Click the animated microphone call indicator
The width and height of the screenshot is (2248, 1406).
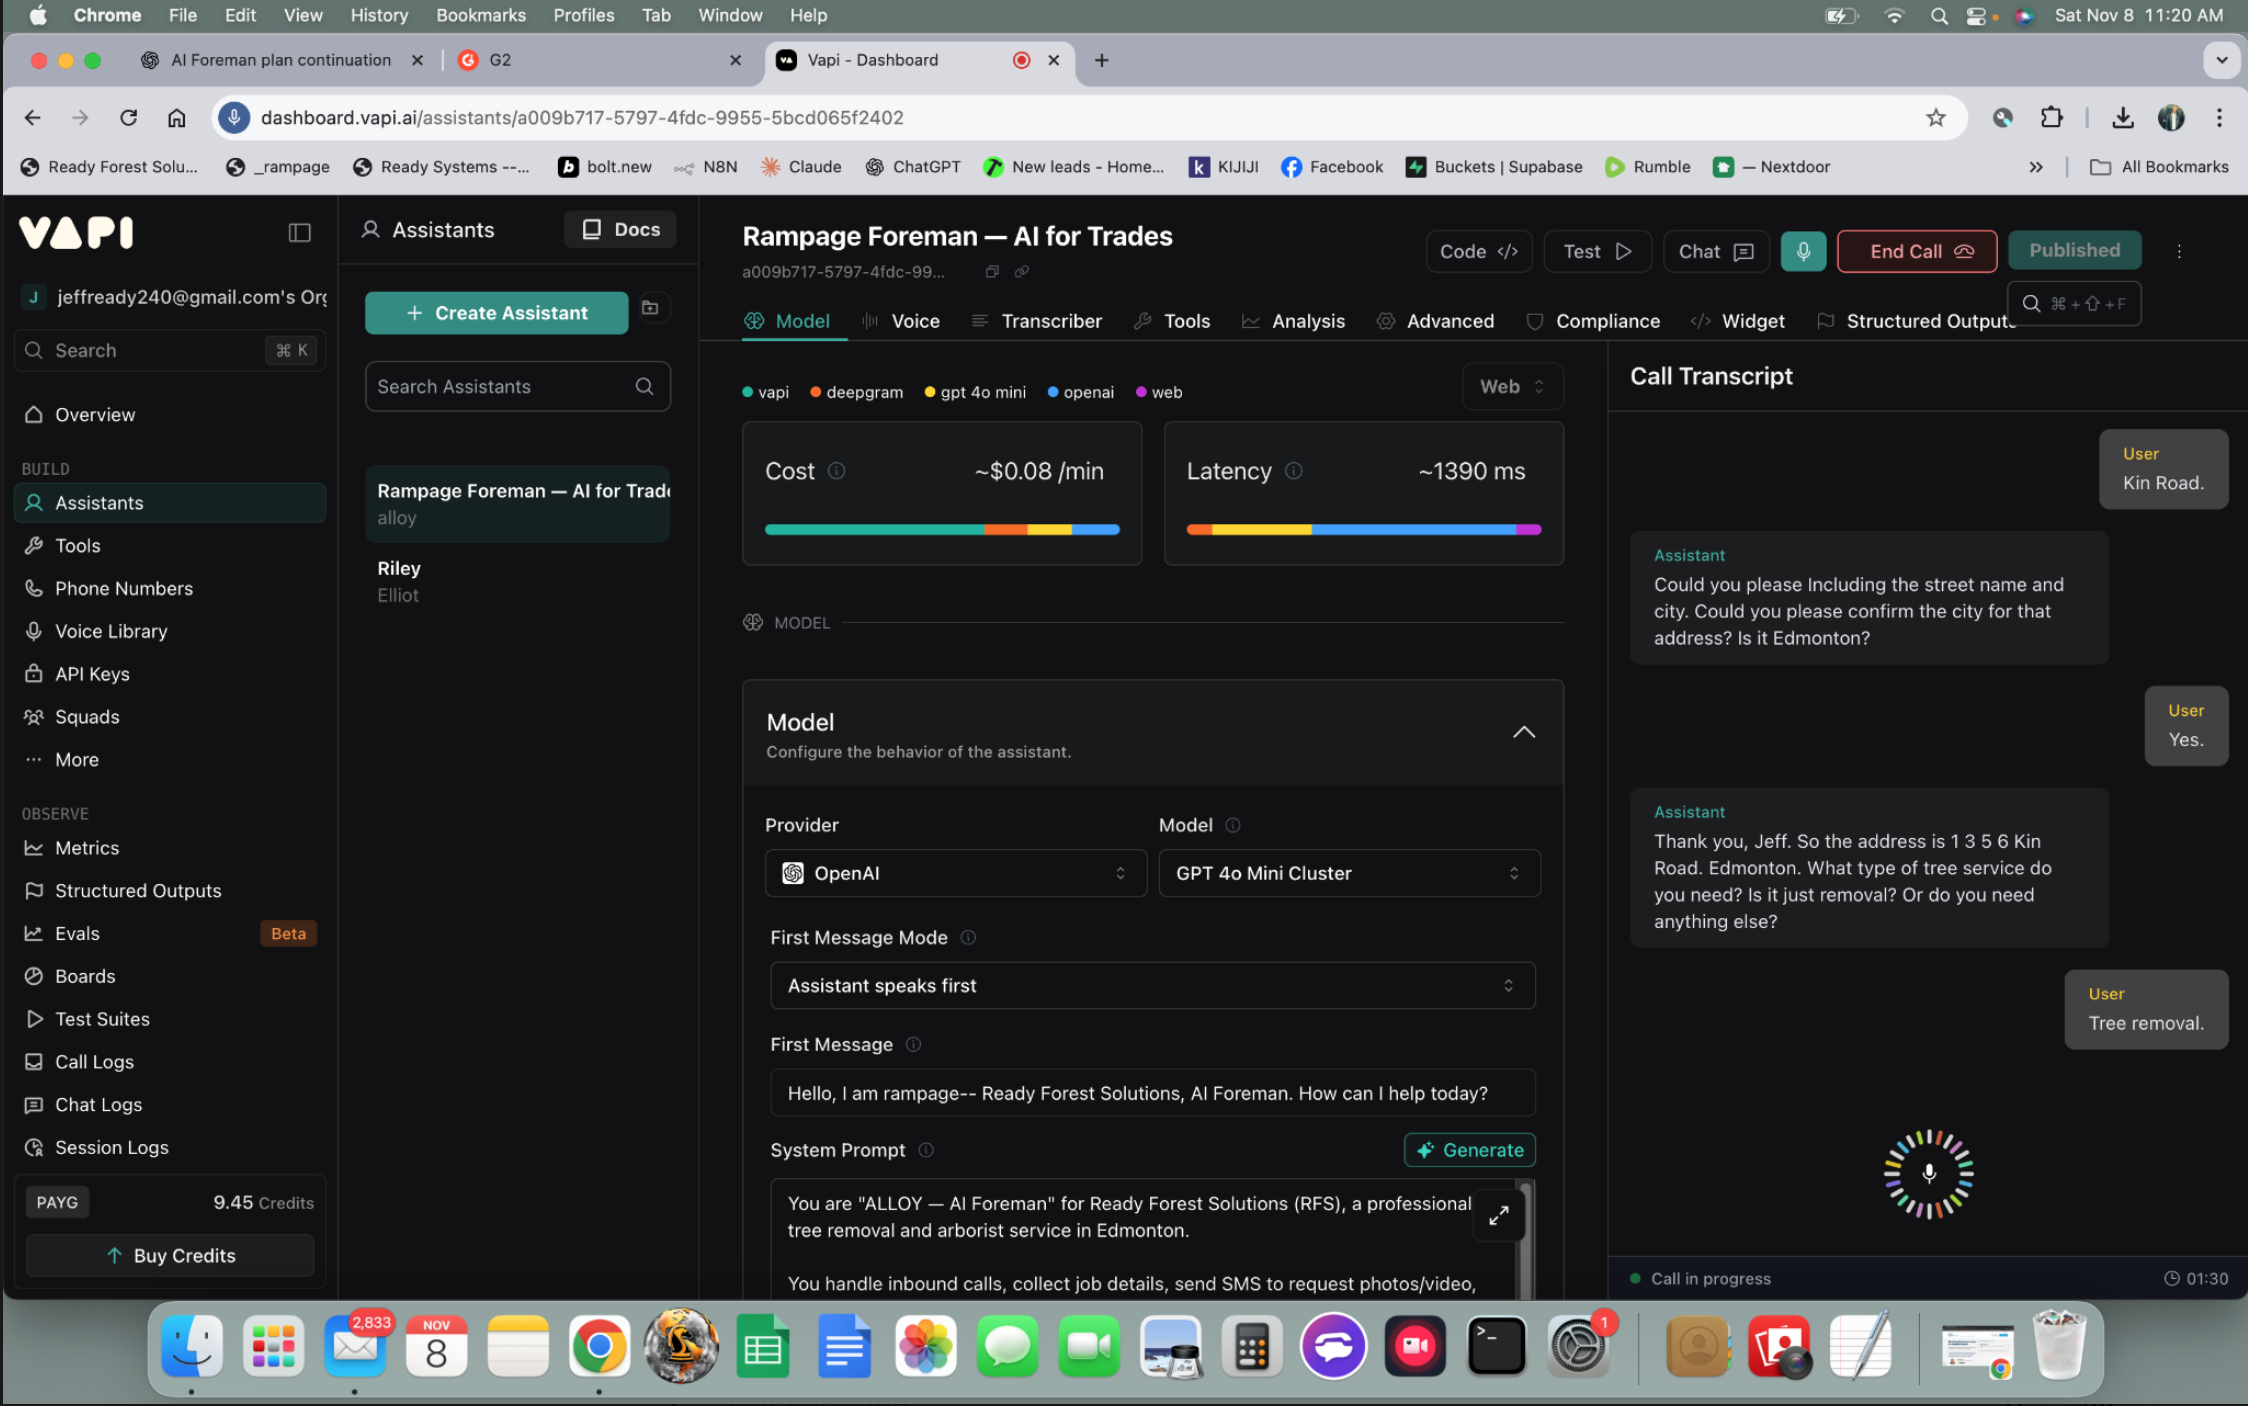[1928, 1174]
